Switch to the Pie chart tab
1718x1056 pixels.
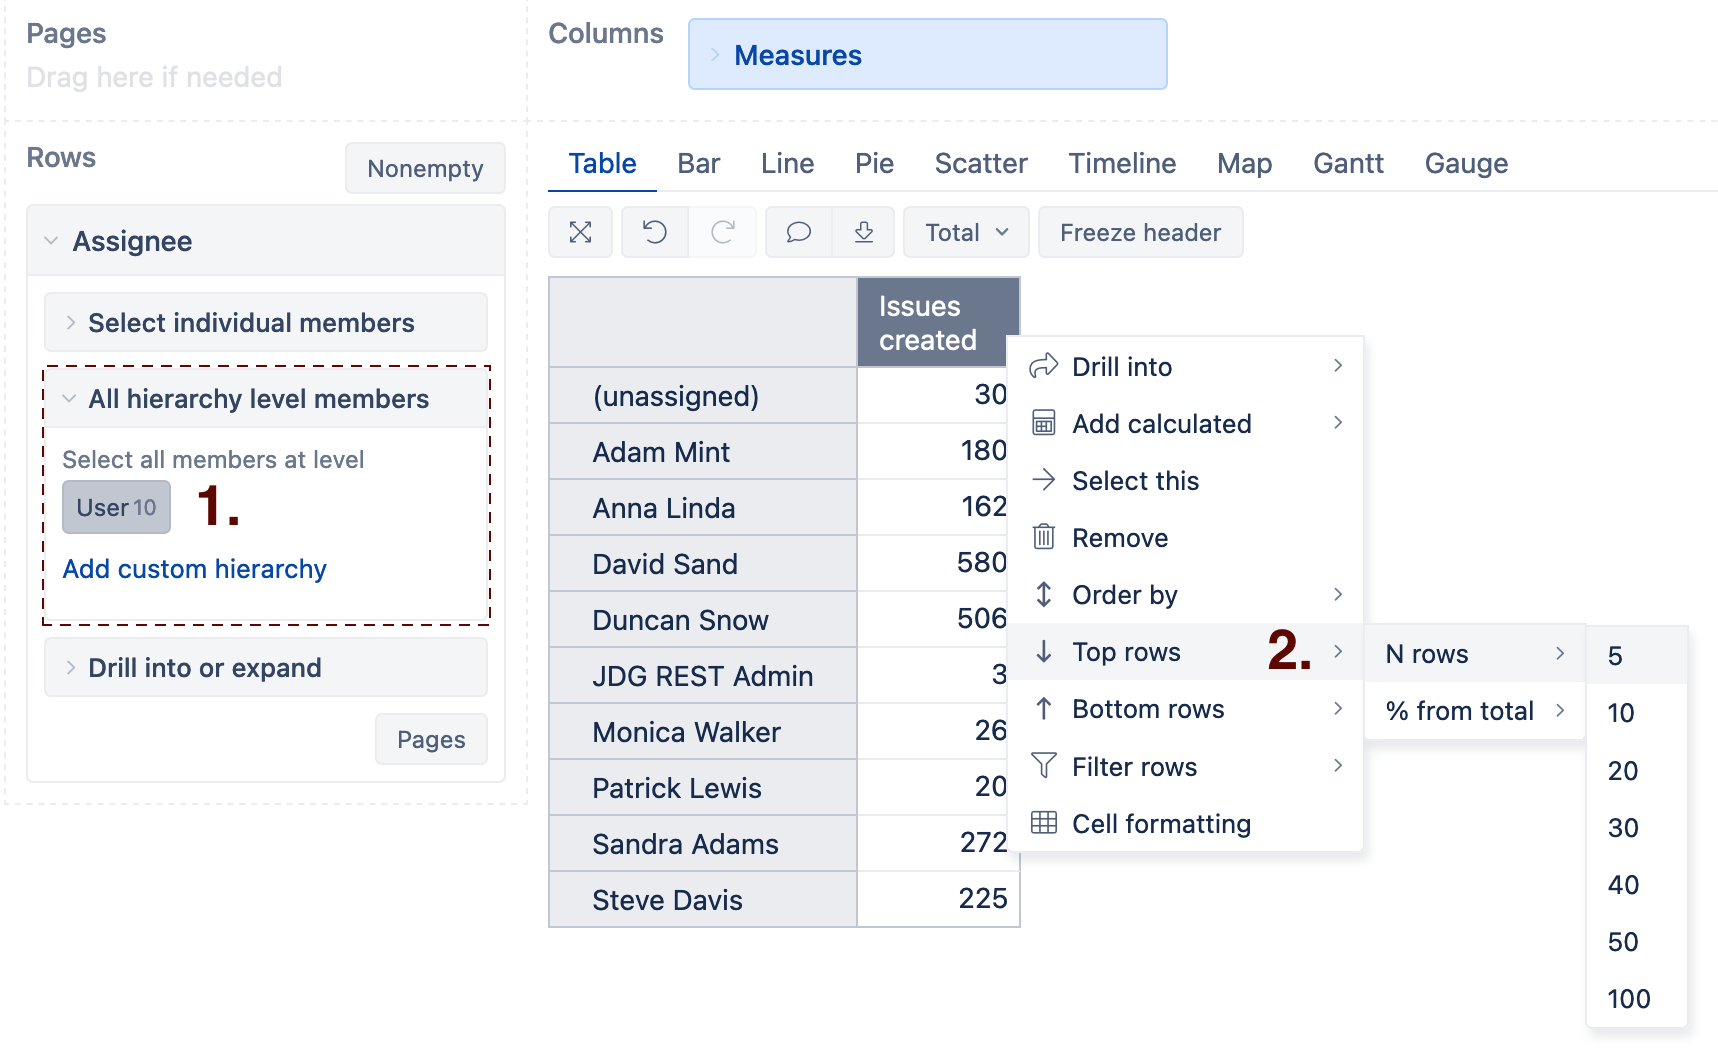click(874, 164)
